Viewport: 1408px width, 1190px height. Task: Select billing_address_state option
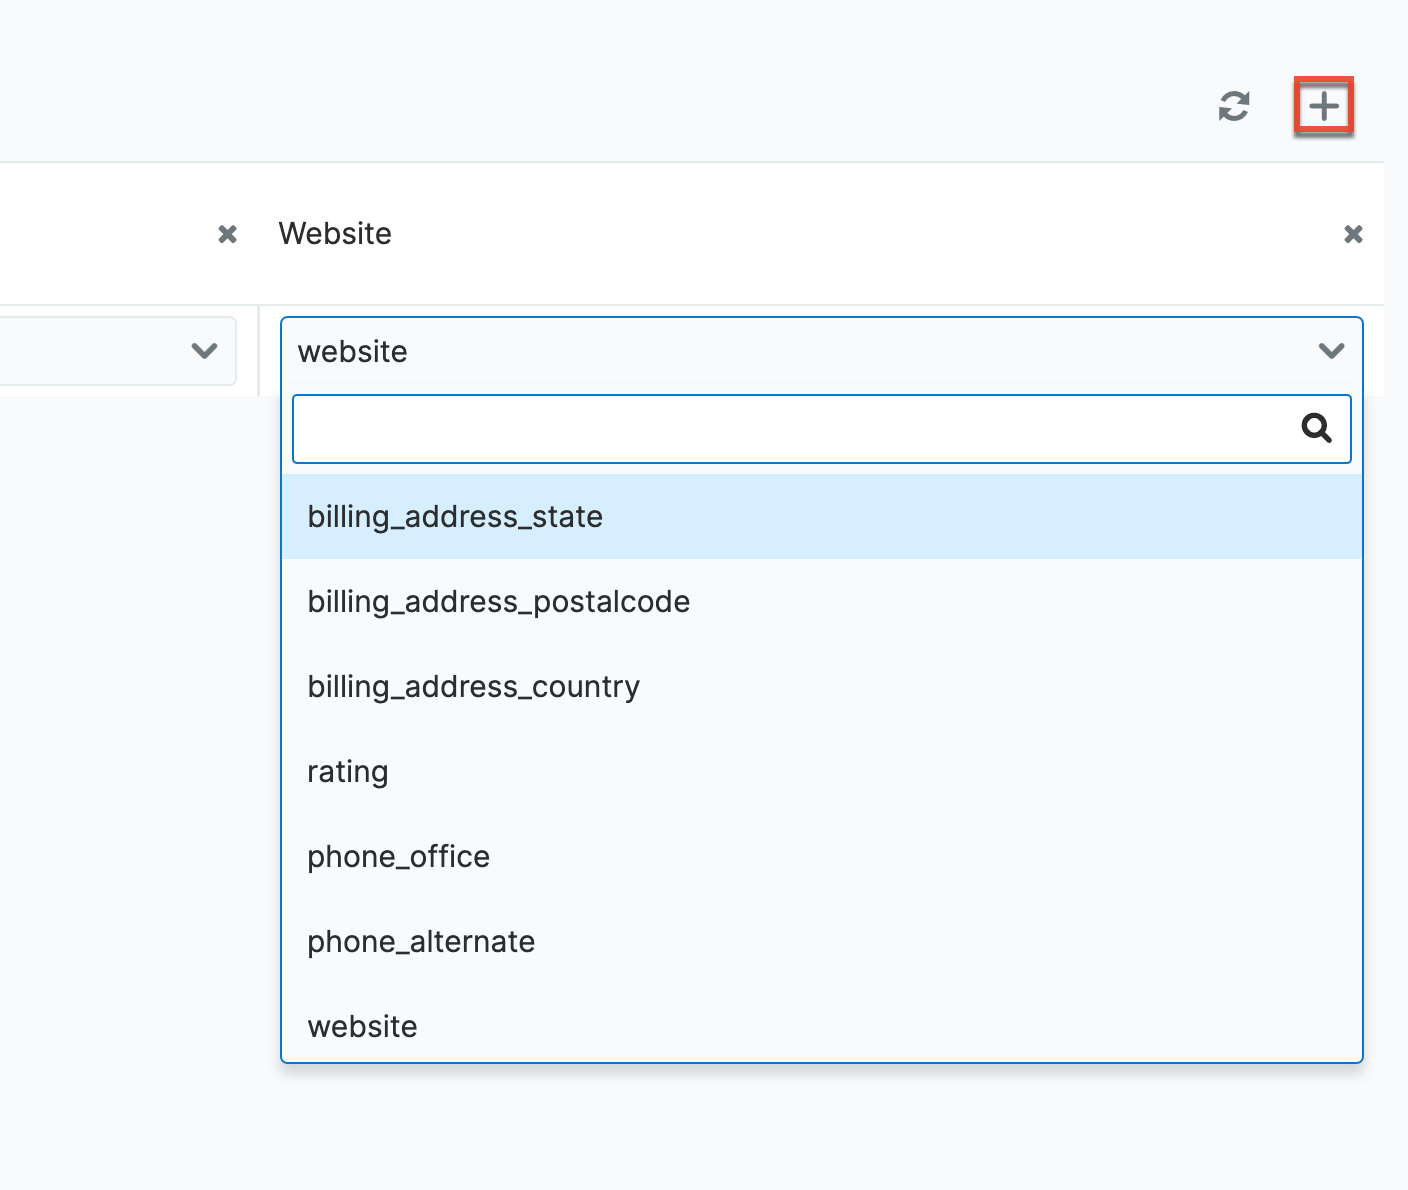coord(455,517)
